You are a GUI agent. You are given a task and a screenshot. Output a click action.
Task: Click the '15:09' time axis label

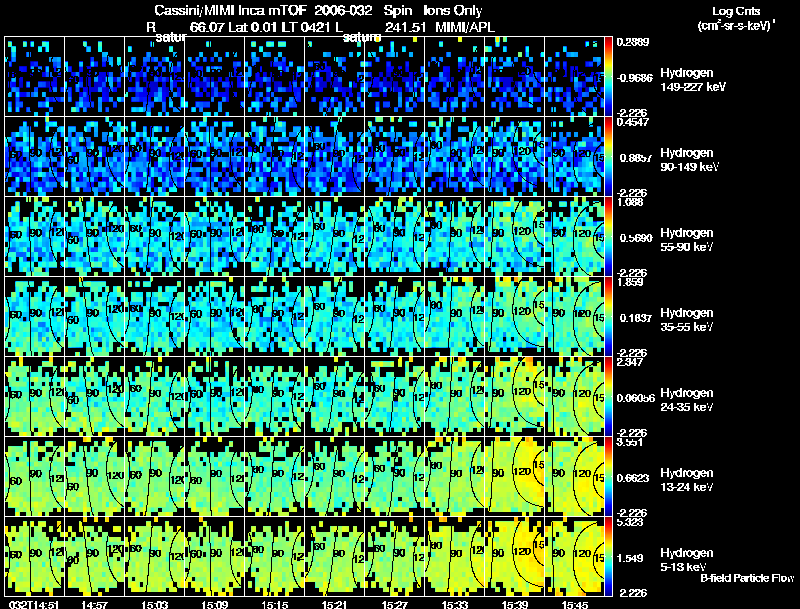click(x=215, y=605)
